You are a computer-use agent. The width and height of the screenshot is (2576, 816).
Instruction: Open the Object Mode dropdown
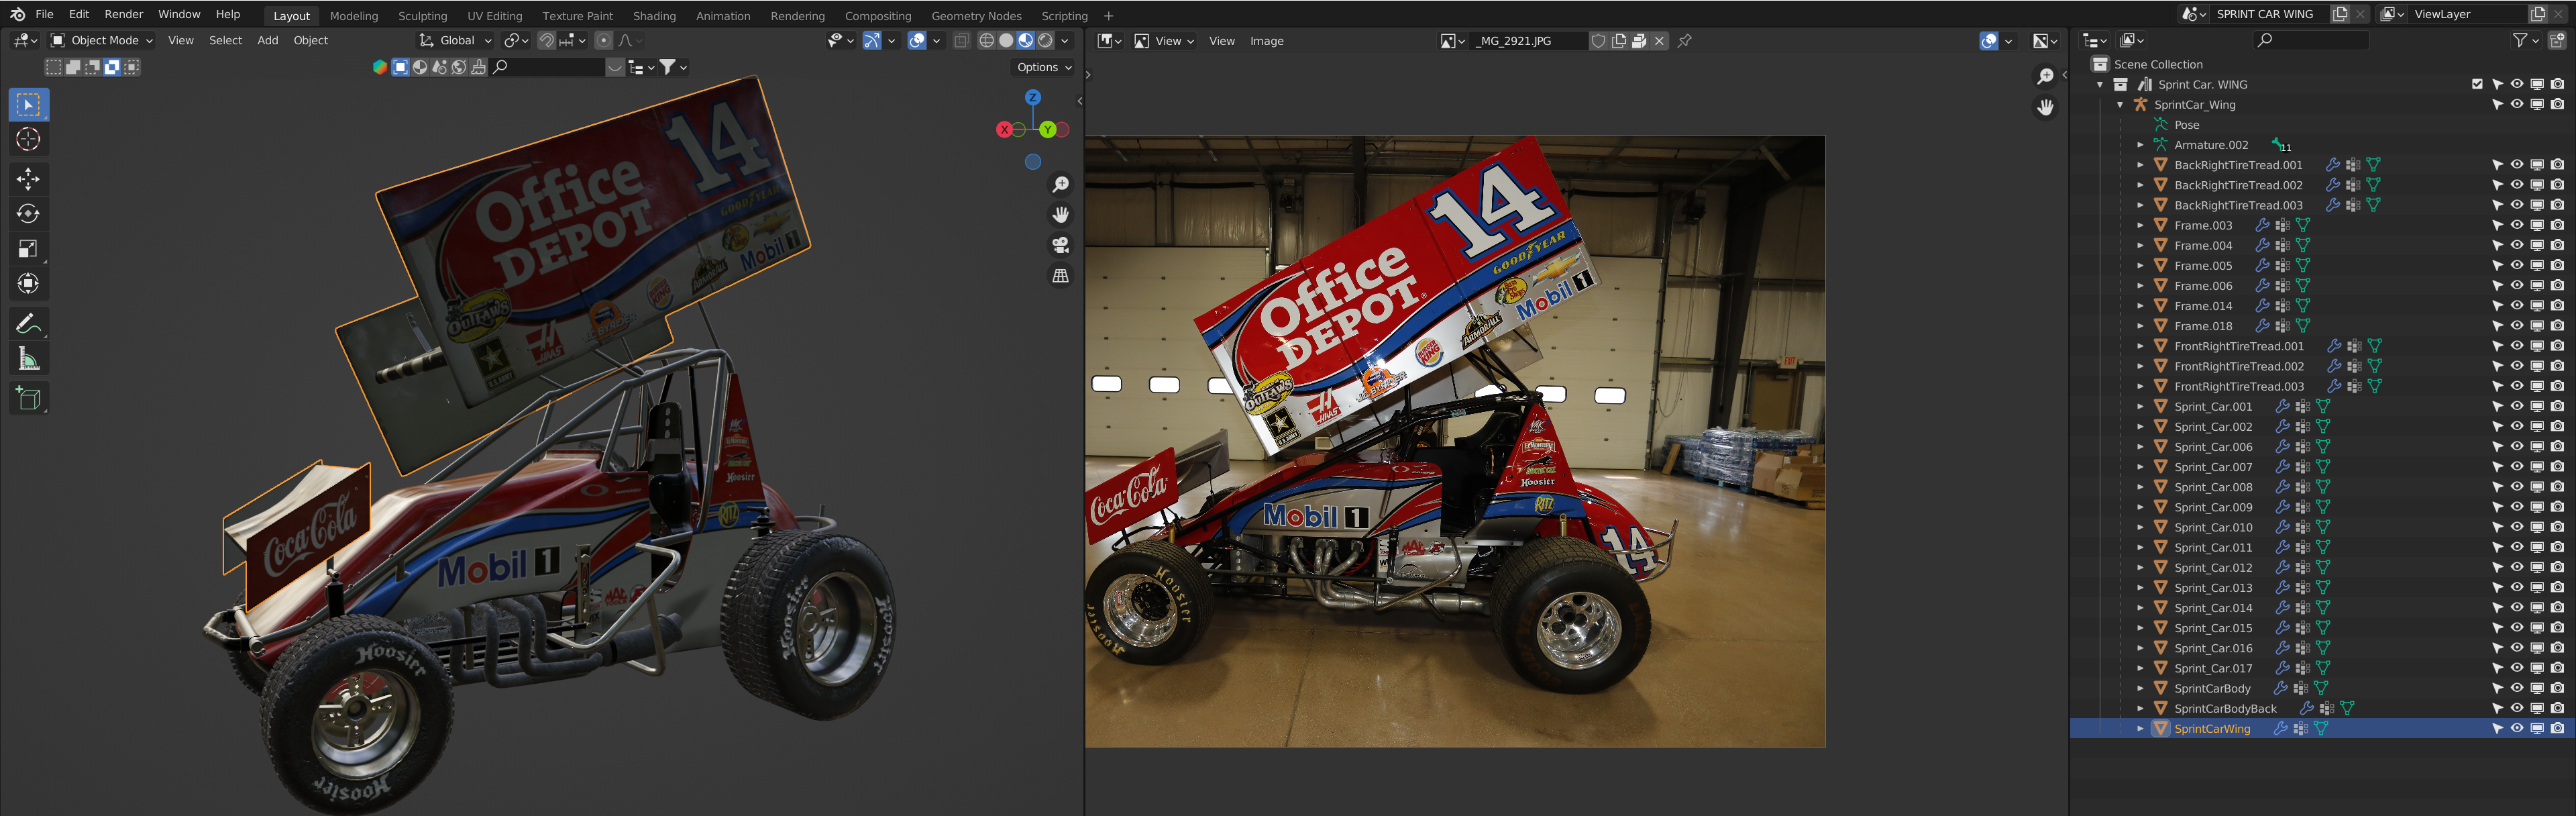pos(102,41)
